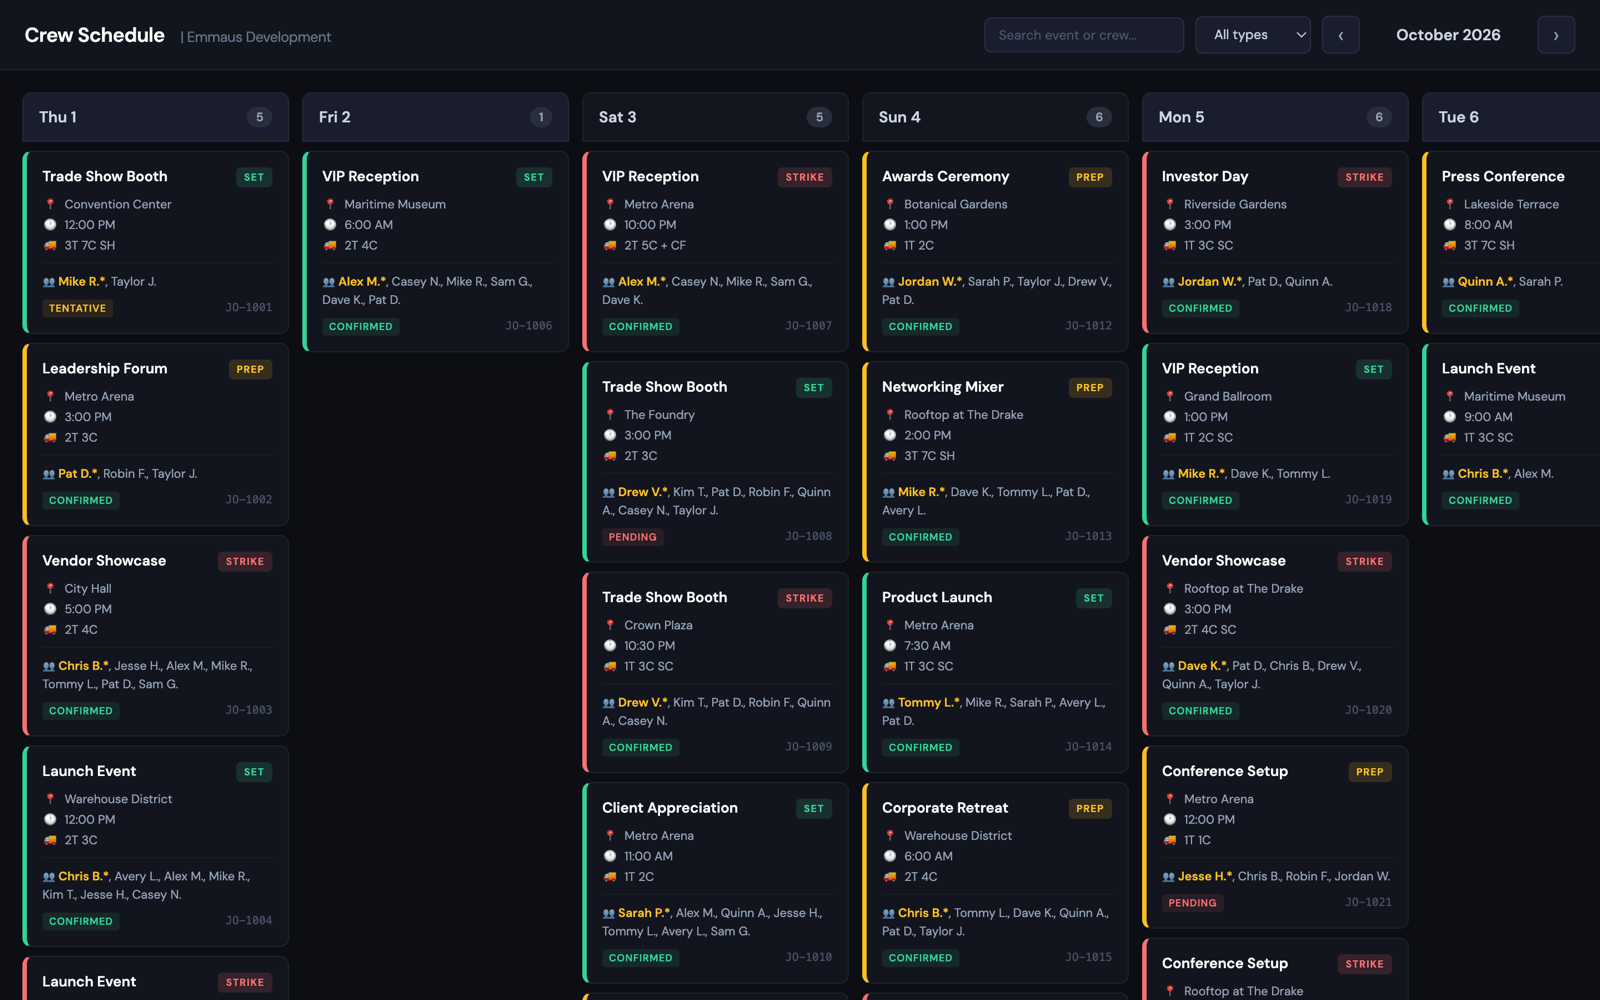Click event count badge 6 on Sun 4

point(1099,117)
